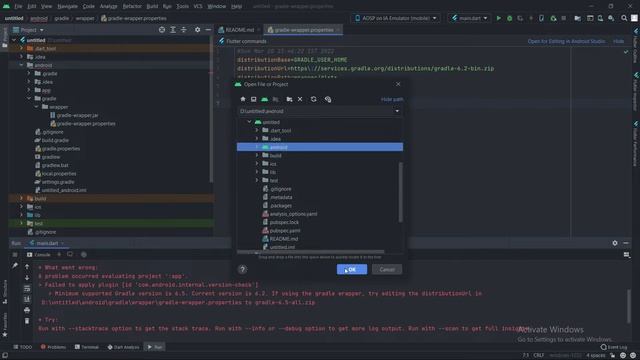The image size is (640, 360).
Task: Select the android folder row in the dialog
Action: click(x=320, y=147)
